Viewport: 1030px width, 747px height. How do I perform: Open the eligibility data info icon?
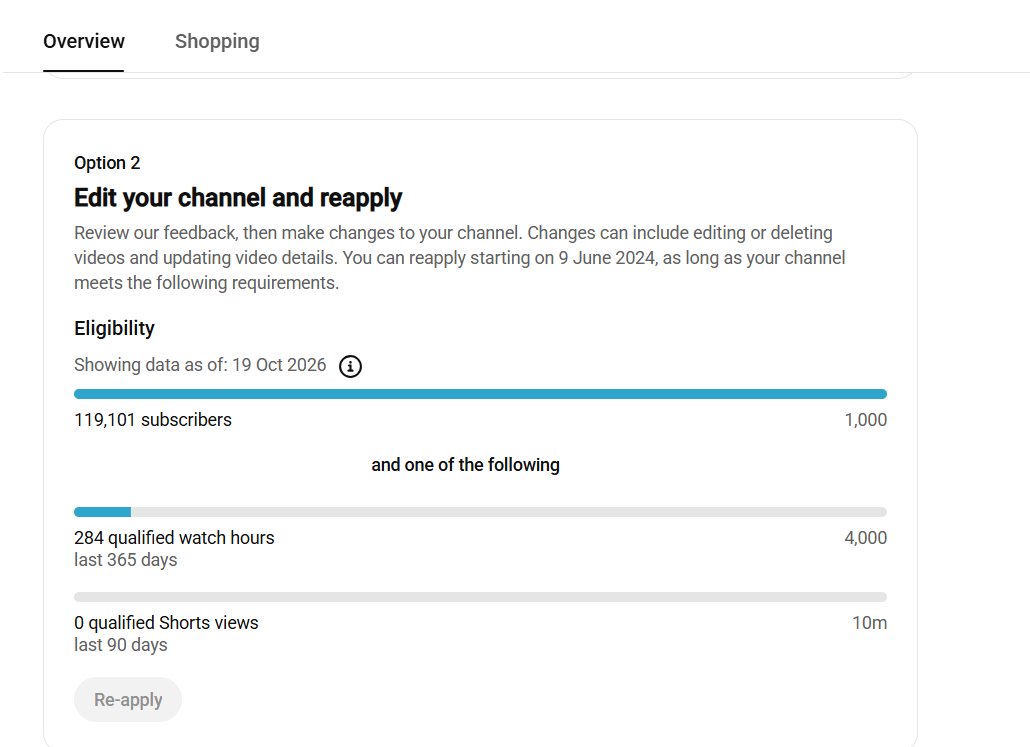coord(350,366)
